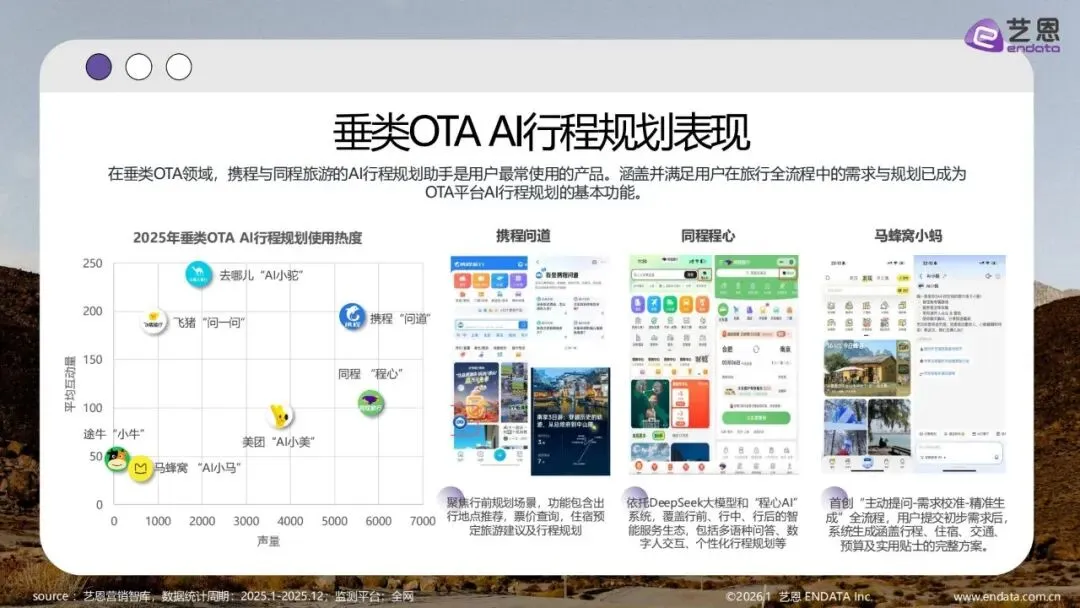Click the label 去哪儿 "AI小驼"
This screenshot has width=1080, height=608.
point(261,275)
